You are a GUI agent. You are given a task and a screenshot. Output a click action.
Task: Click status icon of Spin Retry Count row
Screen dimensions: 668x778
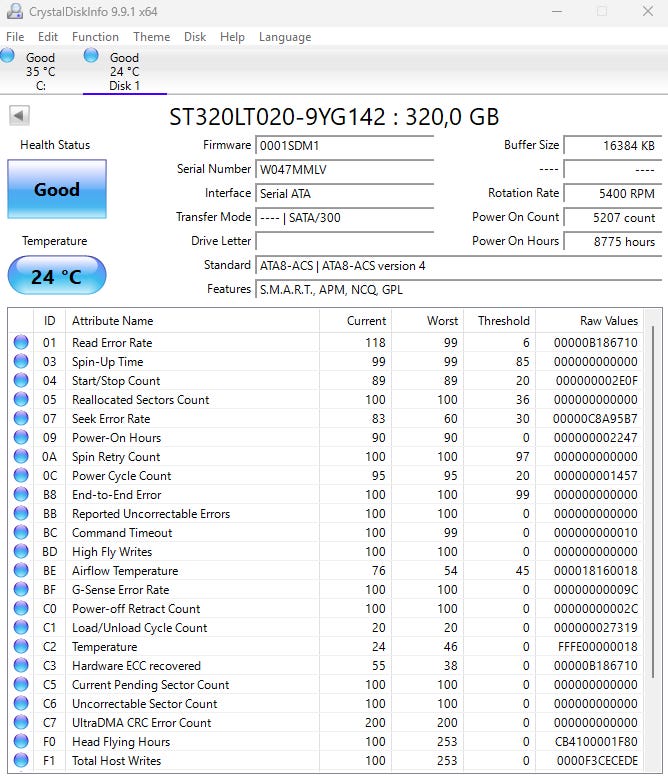point(21,456)
